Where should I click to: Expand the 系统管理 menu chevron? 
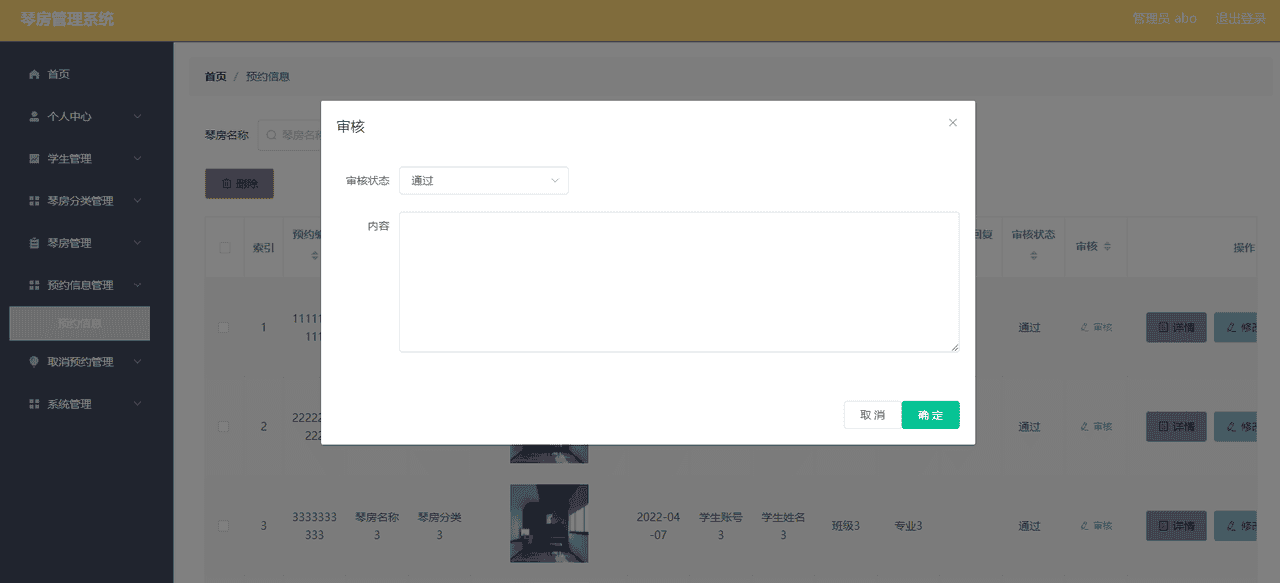point(138,403)
